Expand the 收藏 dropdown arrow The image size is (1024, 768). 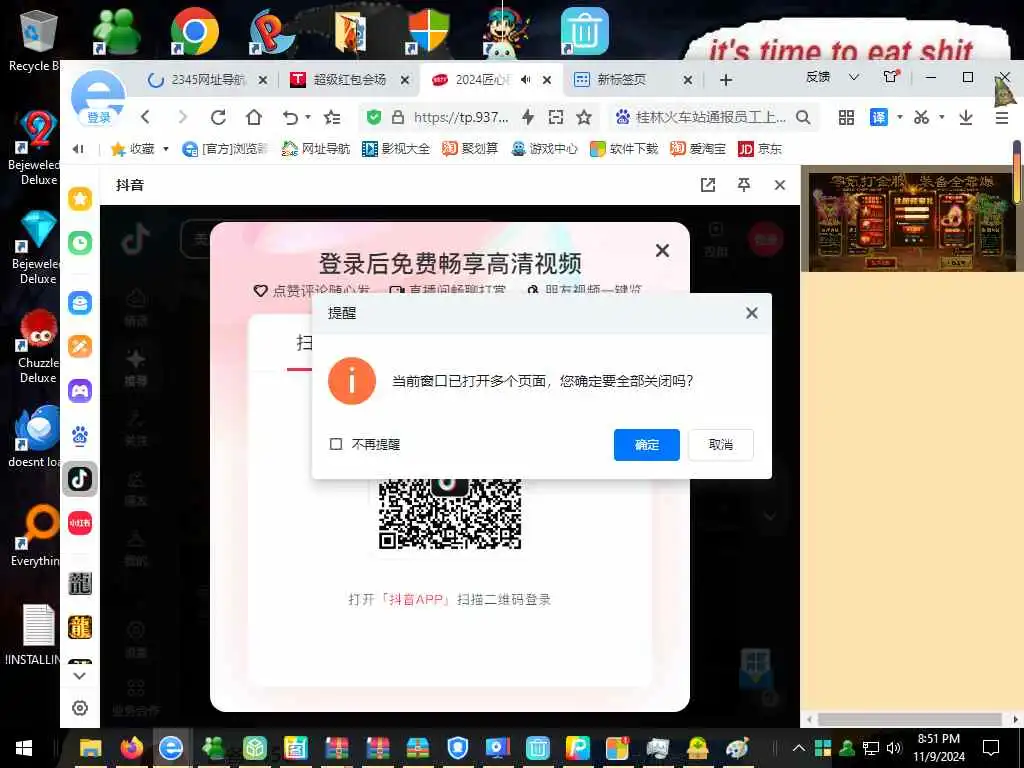166,149
